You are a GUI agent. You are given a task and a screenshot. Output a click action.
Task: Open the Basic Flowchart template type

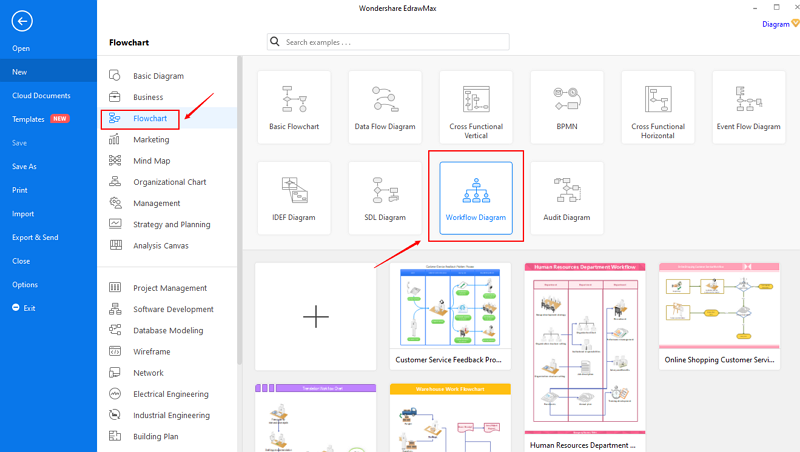click(x=294, y=107)
